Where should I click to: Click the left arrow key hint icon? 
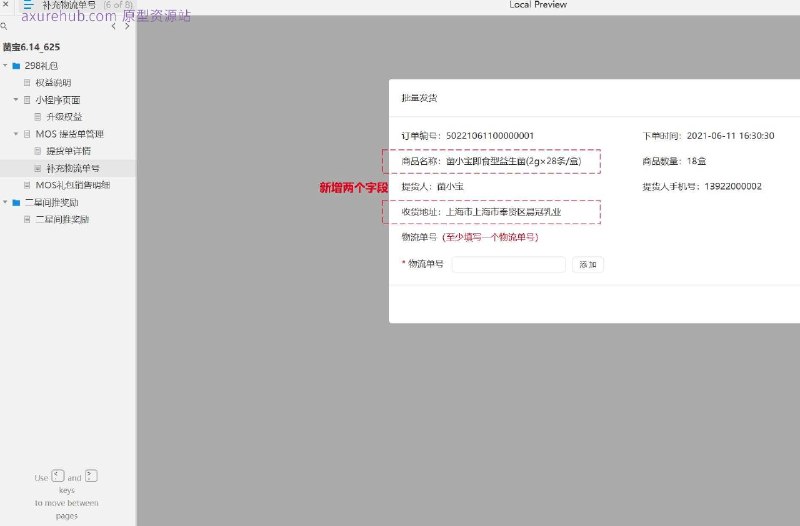click(58, 477)
